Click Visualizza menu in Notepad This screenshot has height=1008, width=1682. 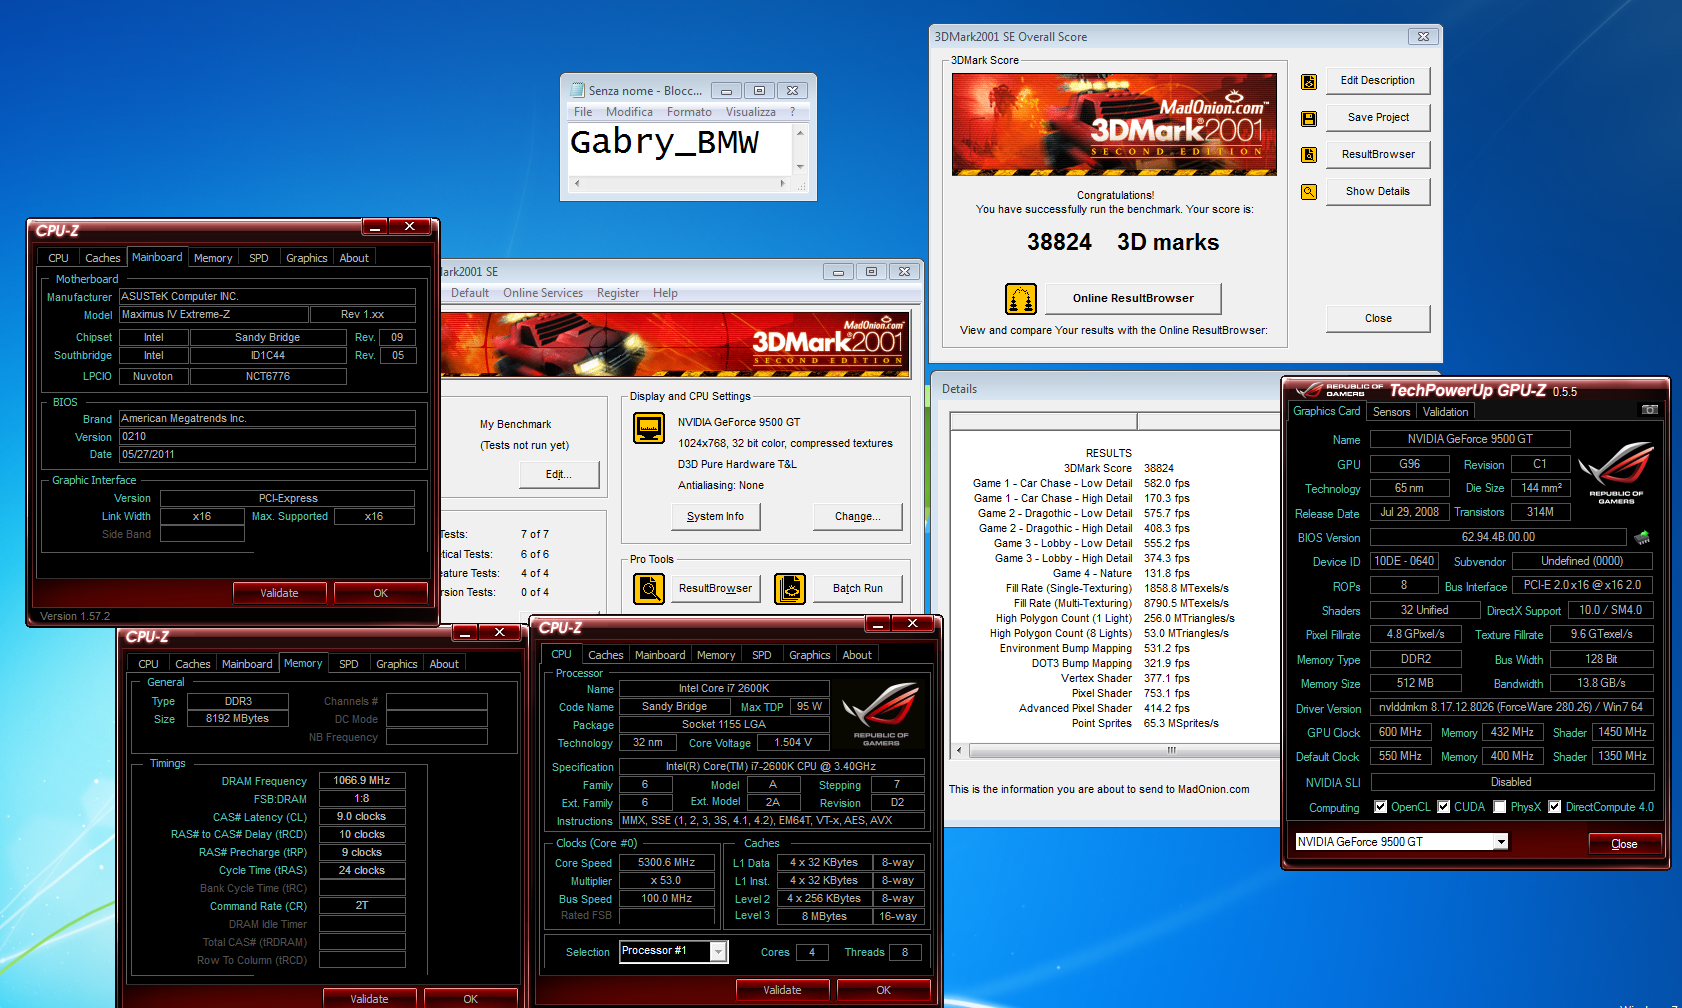point(750,112)
